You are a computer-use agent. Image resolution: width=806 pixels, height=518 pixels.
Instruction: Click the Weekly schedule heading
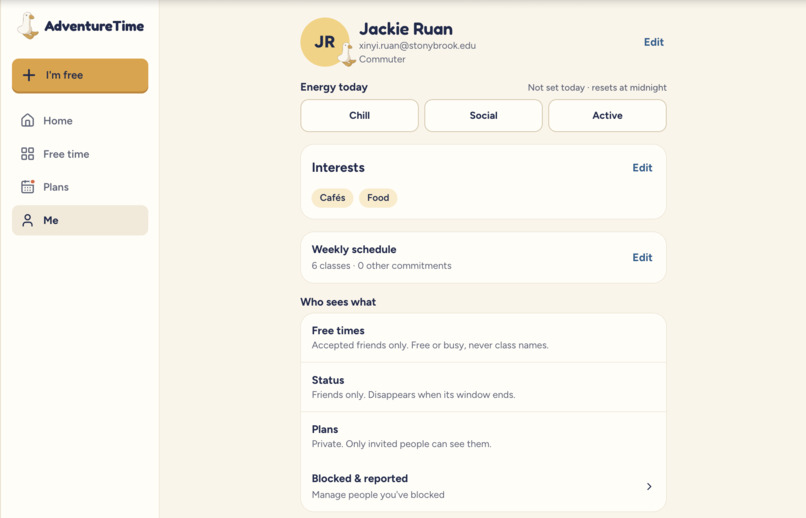(354, 249)
